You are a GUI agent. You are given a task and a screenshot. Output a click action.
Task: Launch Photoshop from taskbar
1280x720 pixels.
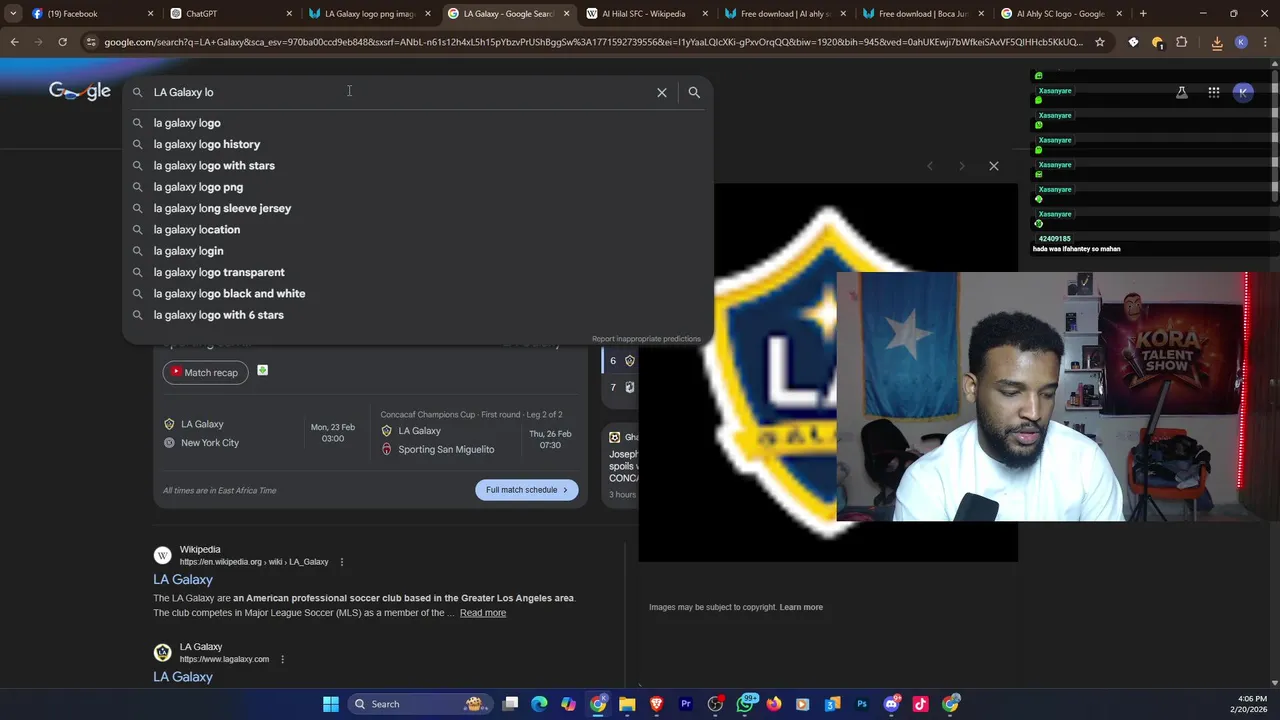[x=862, y=704]
